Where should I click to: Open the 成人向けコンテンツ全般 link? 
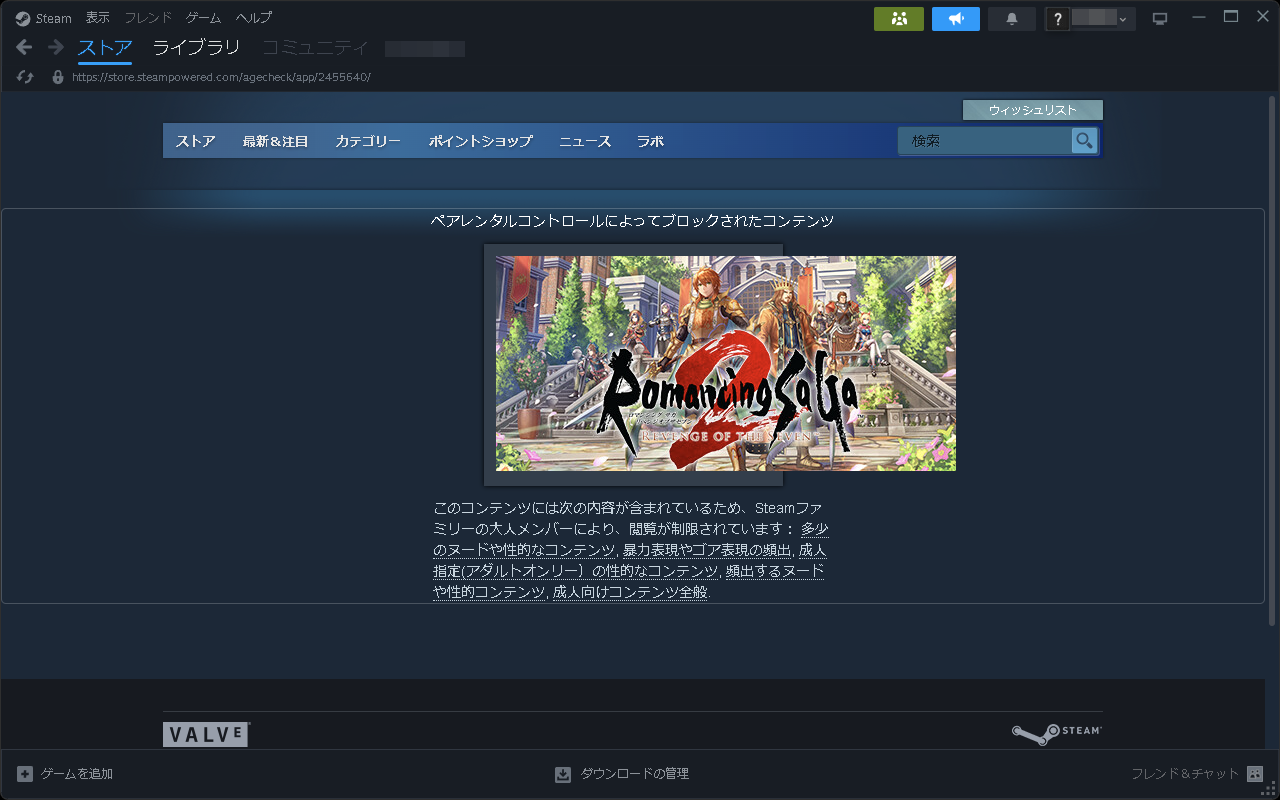[630, 591]
